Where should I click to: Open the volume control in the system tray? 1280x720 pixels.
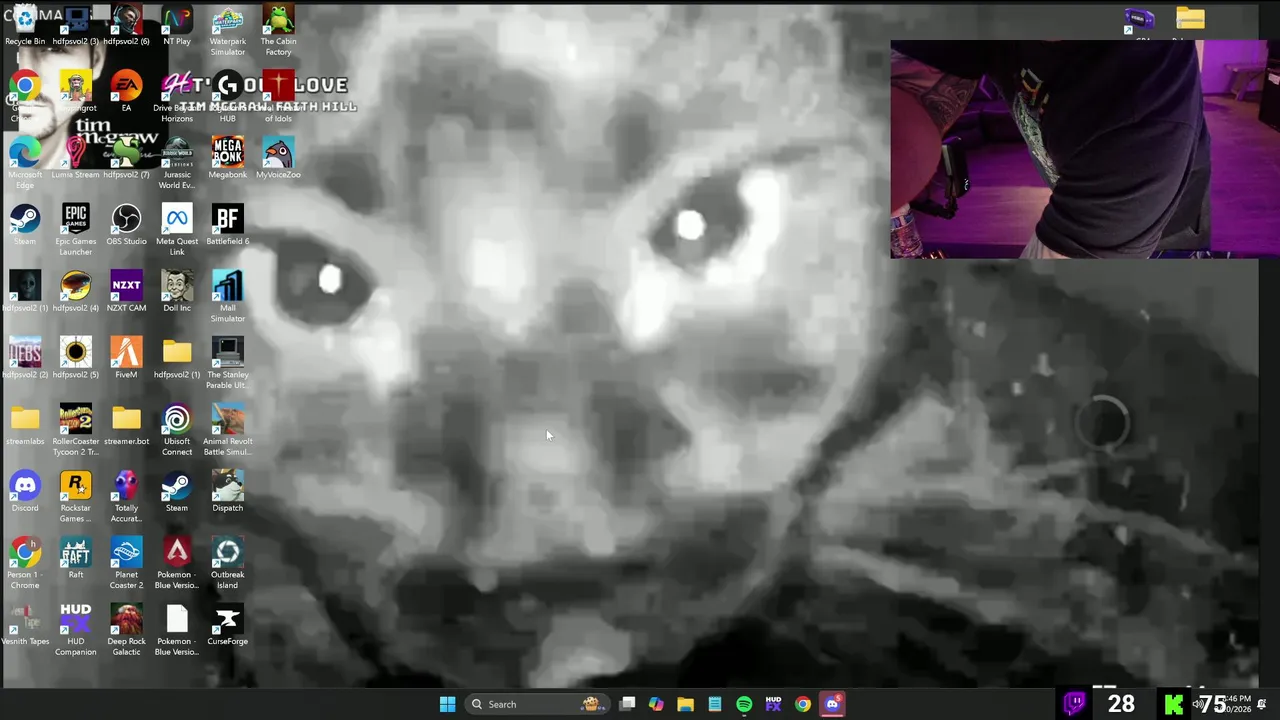1198,704
